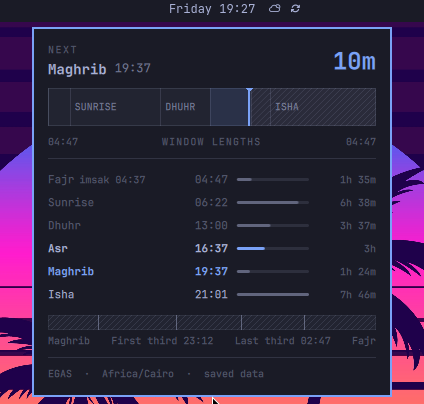This screenshot has width=424, height=404.
Task: Click the Asr time 16:37
Action: 211,248
